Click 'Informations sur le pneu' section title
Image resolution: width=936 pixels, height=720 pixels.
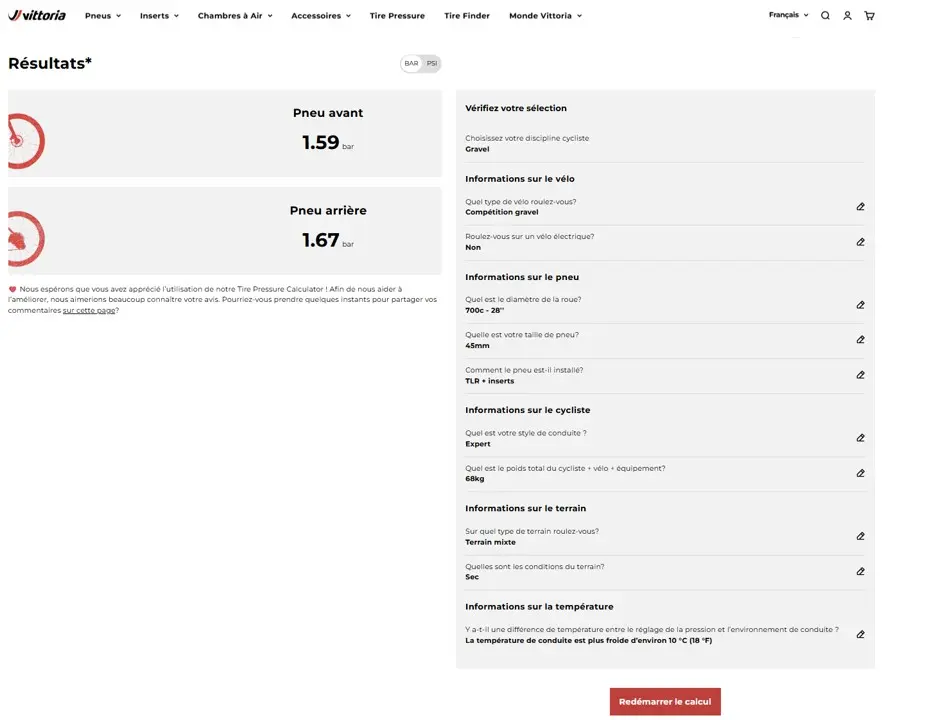522,277
